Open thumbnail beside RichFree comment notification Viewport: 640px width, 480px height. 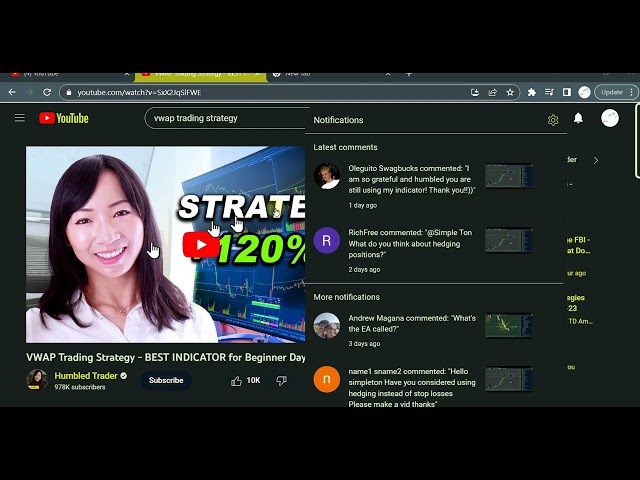[x=508, y=241]
